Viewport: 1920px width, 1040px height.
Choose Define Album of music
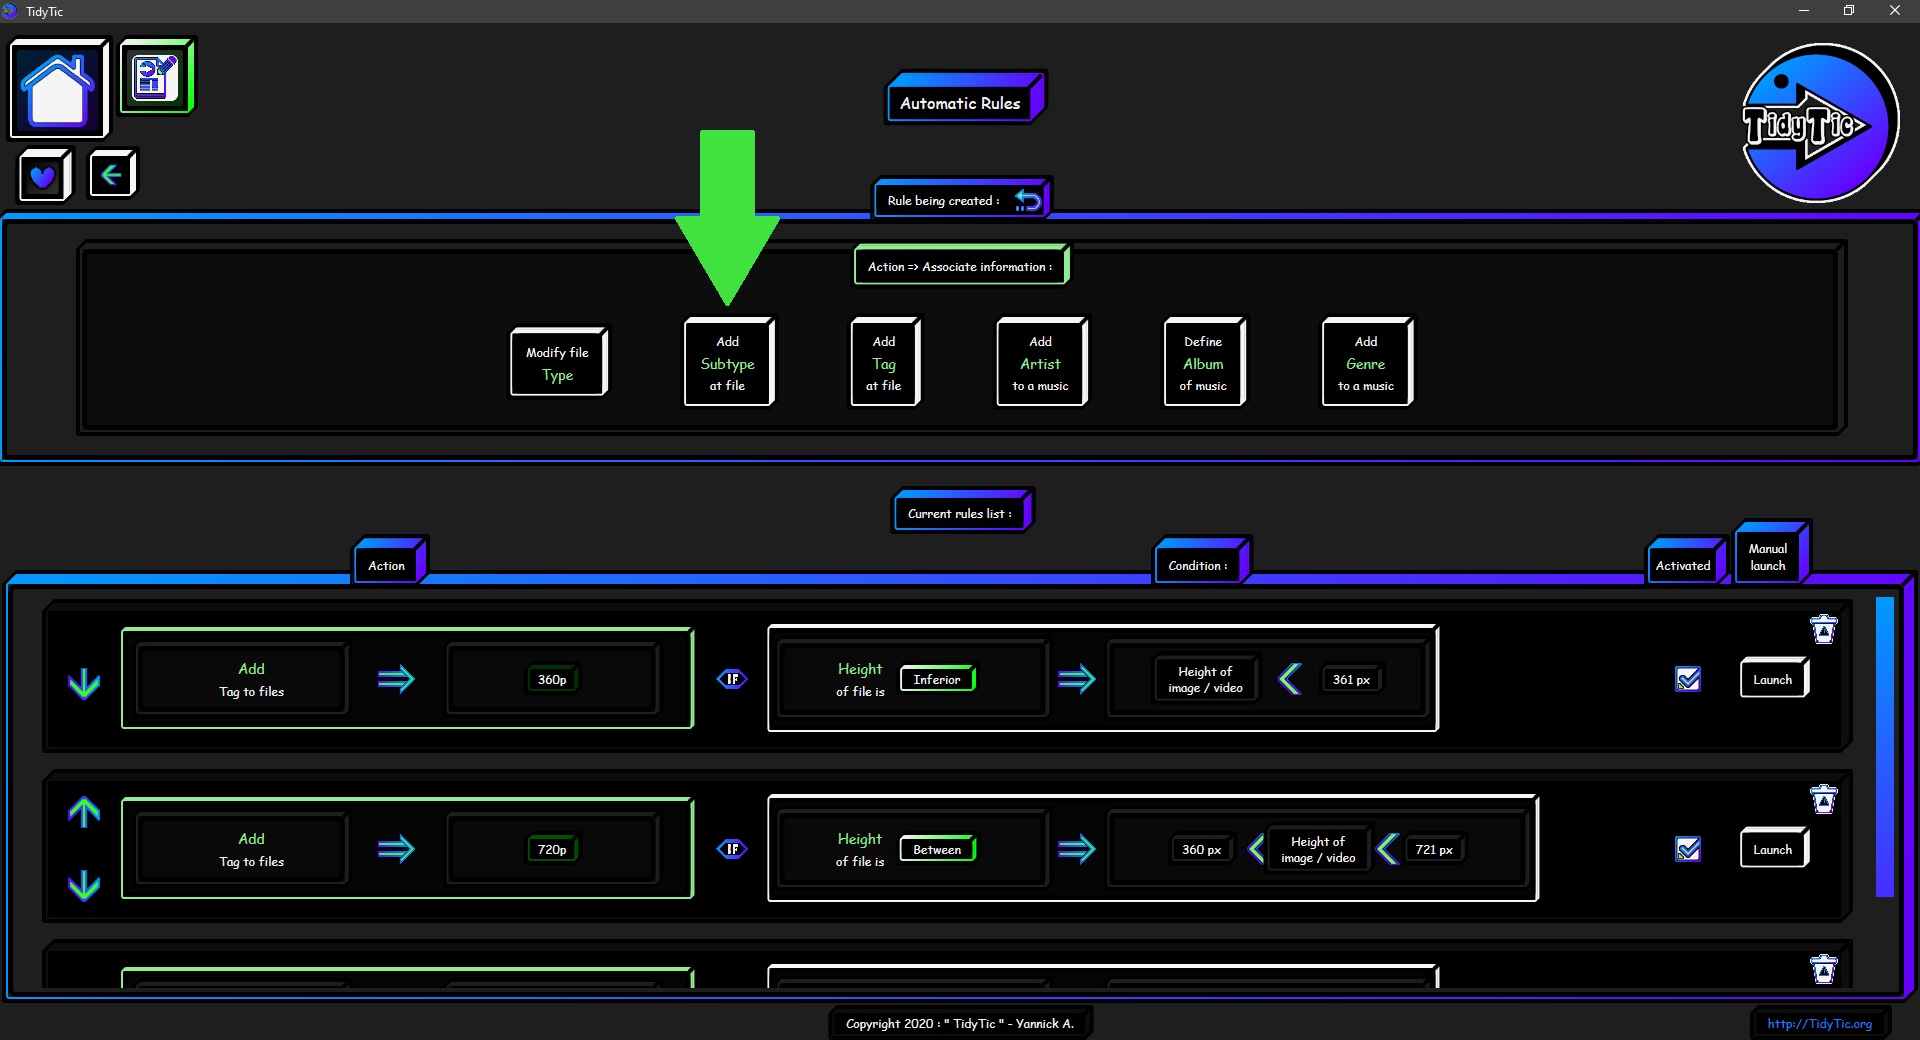(1204, 362)
